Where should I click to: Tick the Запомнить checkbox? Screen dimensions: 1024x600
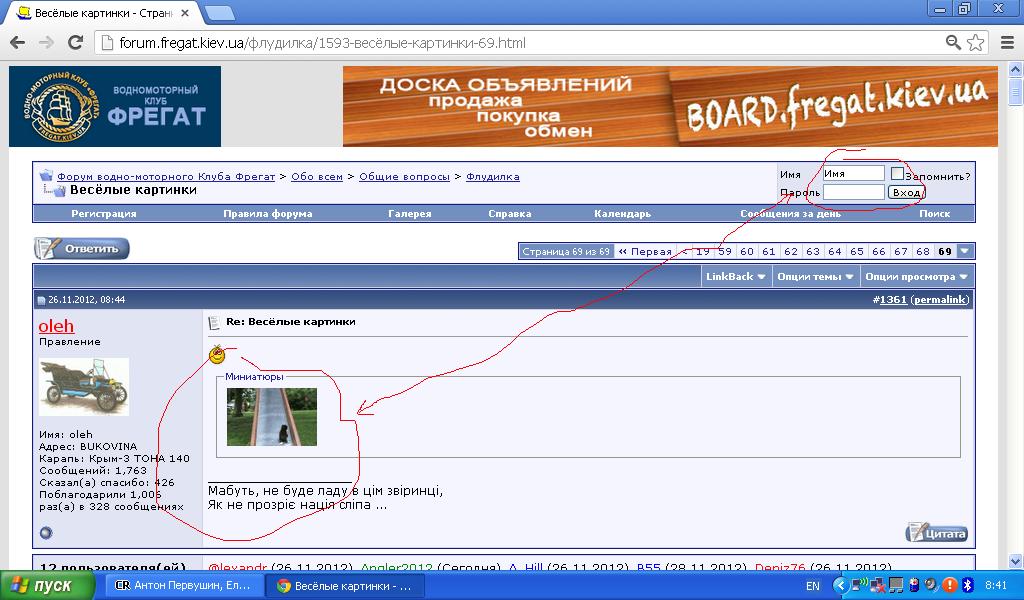[897, 174]
